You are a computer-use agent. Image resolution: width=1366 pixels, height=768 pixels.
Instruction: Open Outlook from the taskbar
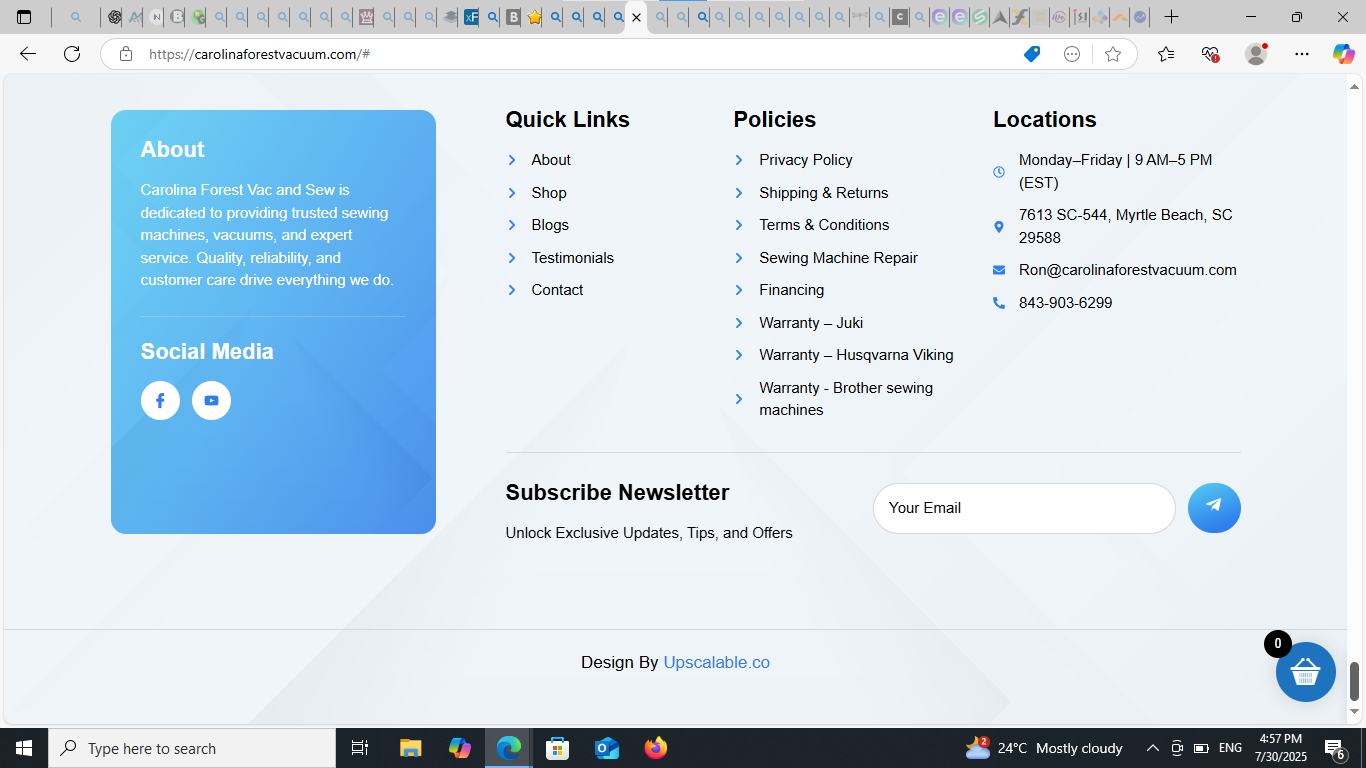(x=607, y=748)
